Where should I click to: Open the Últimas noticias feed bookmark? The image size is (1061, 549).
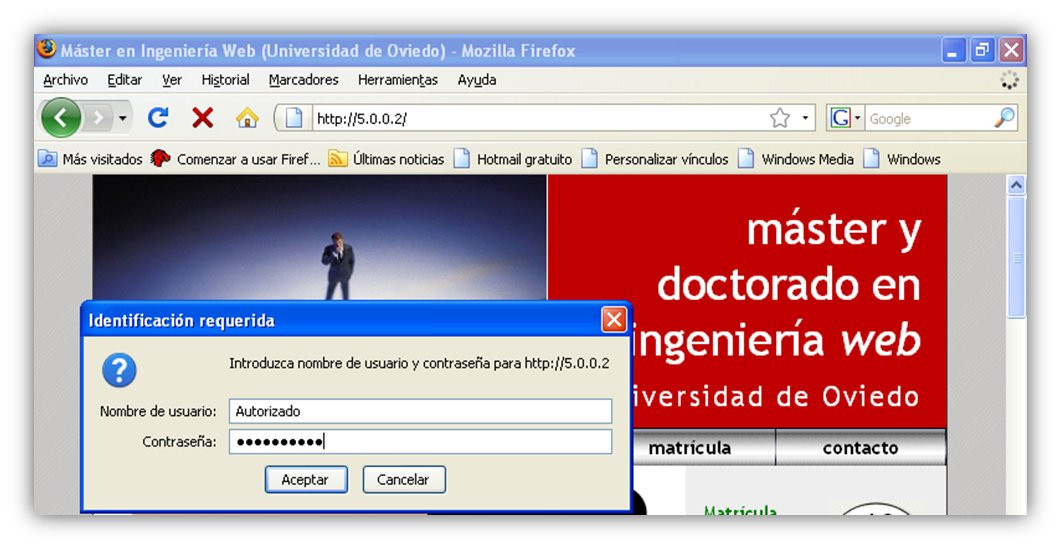[x=386, y=159]
